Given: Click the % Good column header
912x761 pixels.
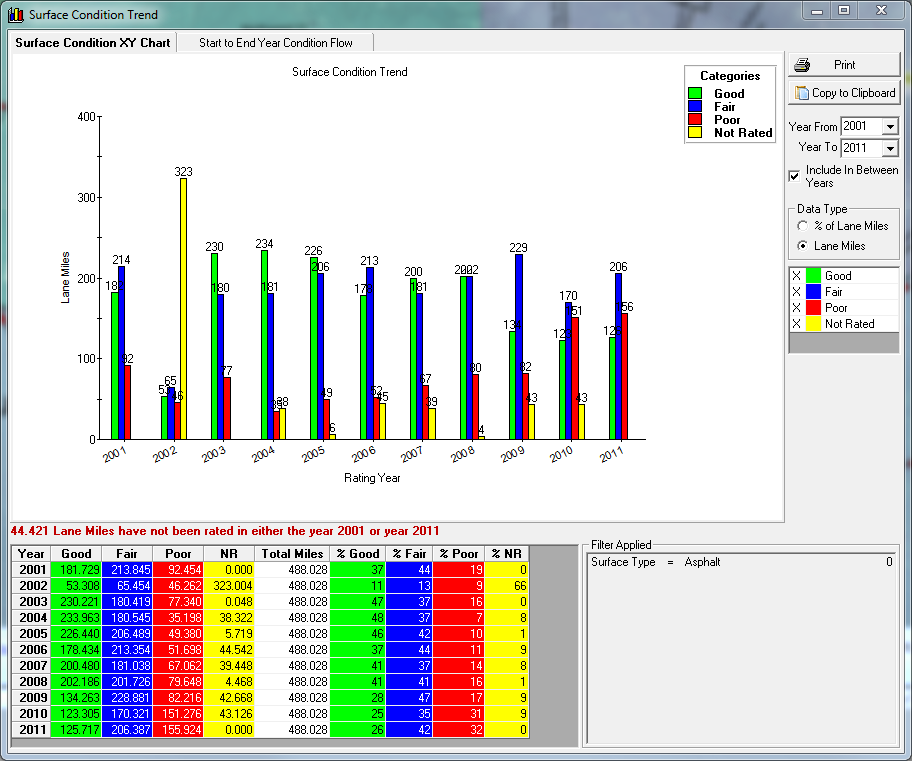Looking at the screenshot, I should coord(358,554).
